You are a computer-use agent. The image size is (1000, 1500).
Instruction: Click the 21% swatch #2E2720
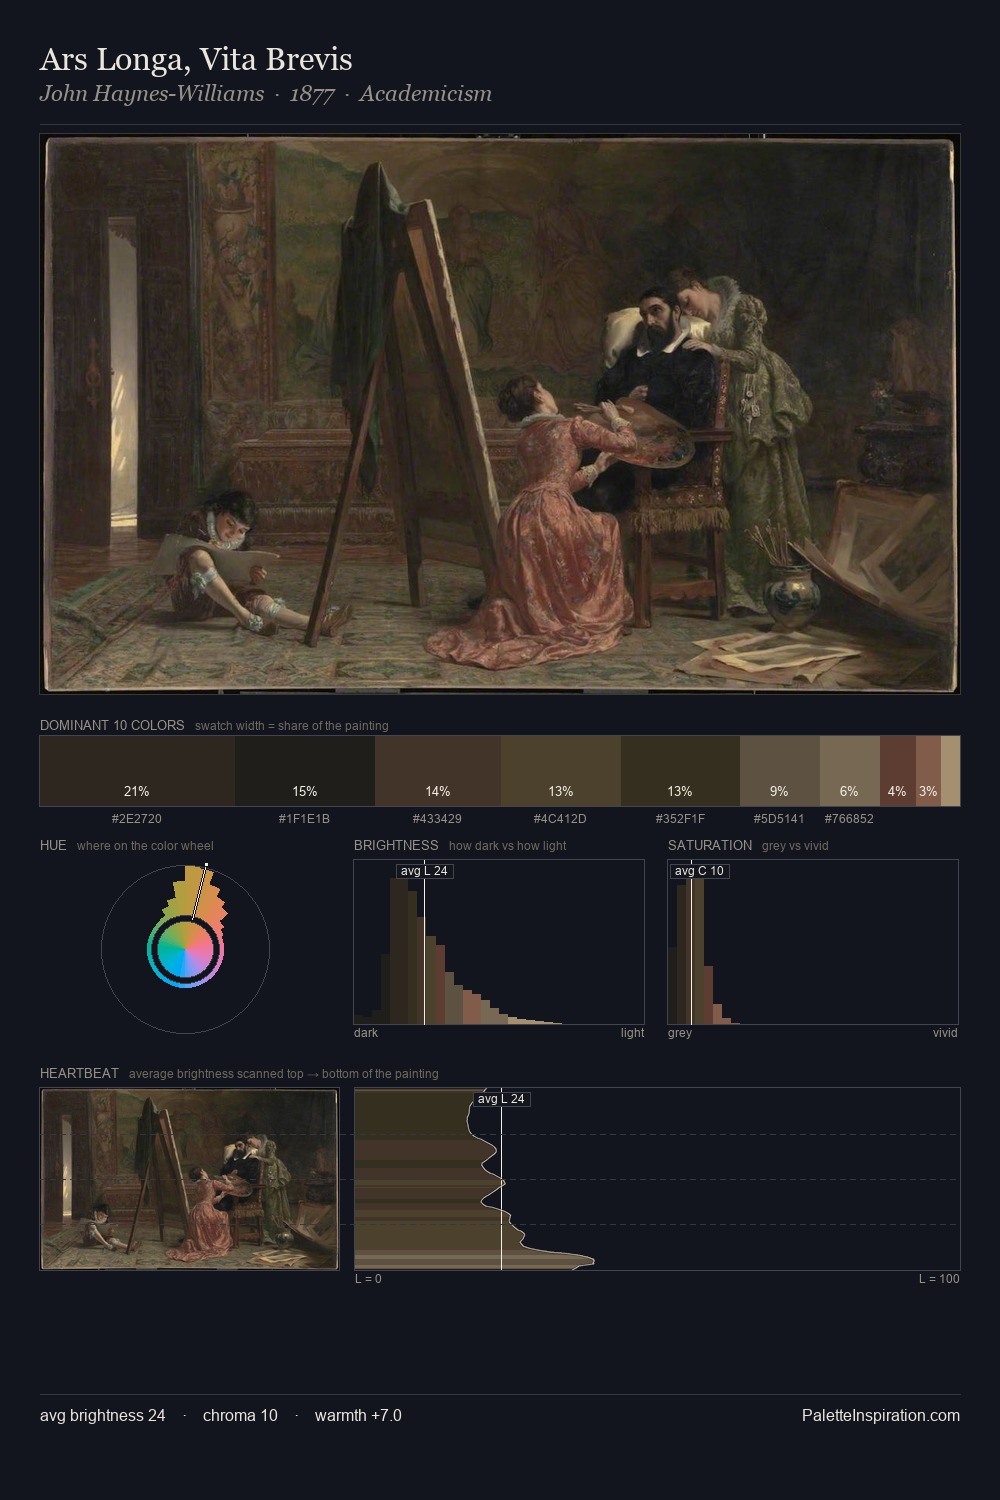(137, 771)
